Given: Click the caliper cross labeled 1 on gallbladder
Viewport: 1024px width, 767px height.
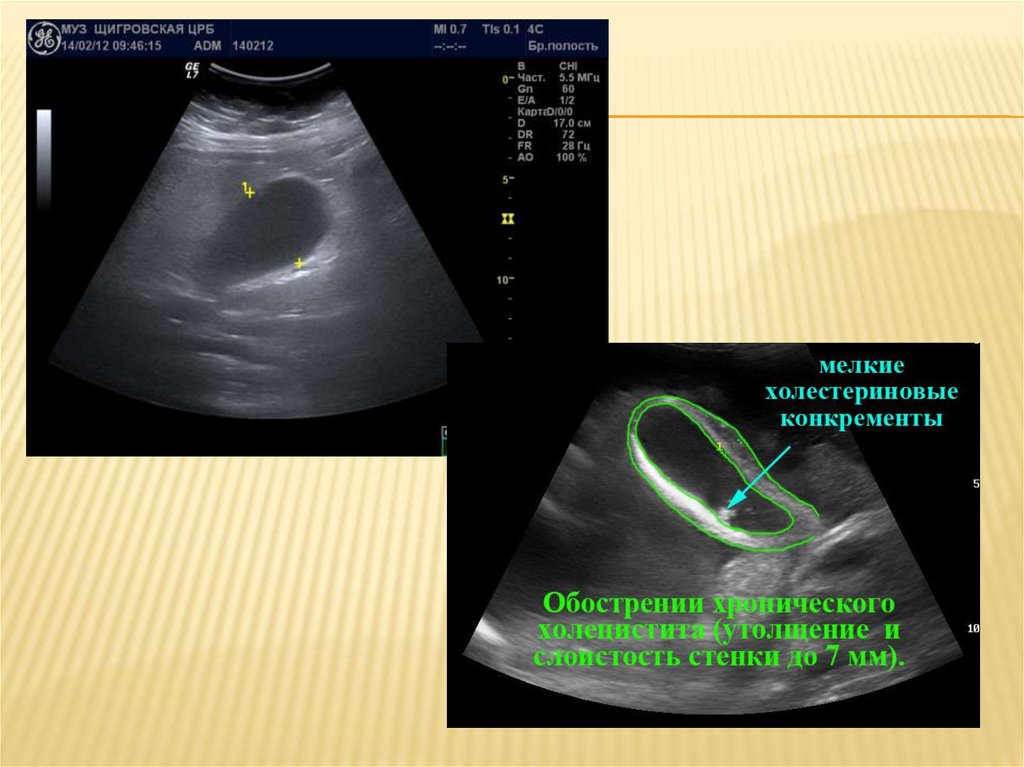Looking at the screenshot, I should 248,191.
